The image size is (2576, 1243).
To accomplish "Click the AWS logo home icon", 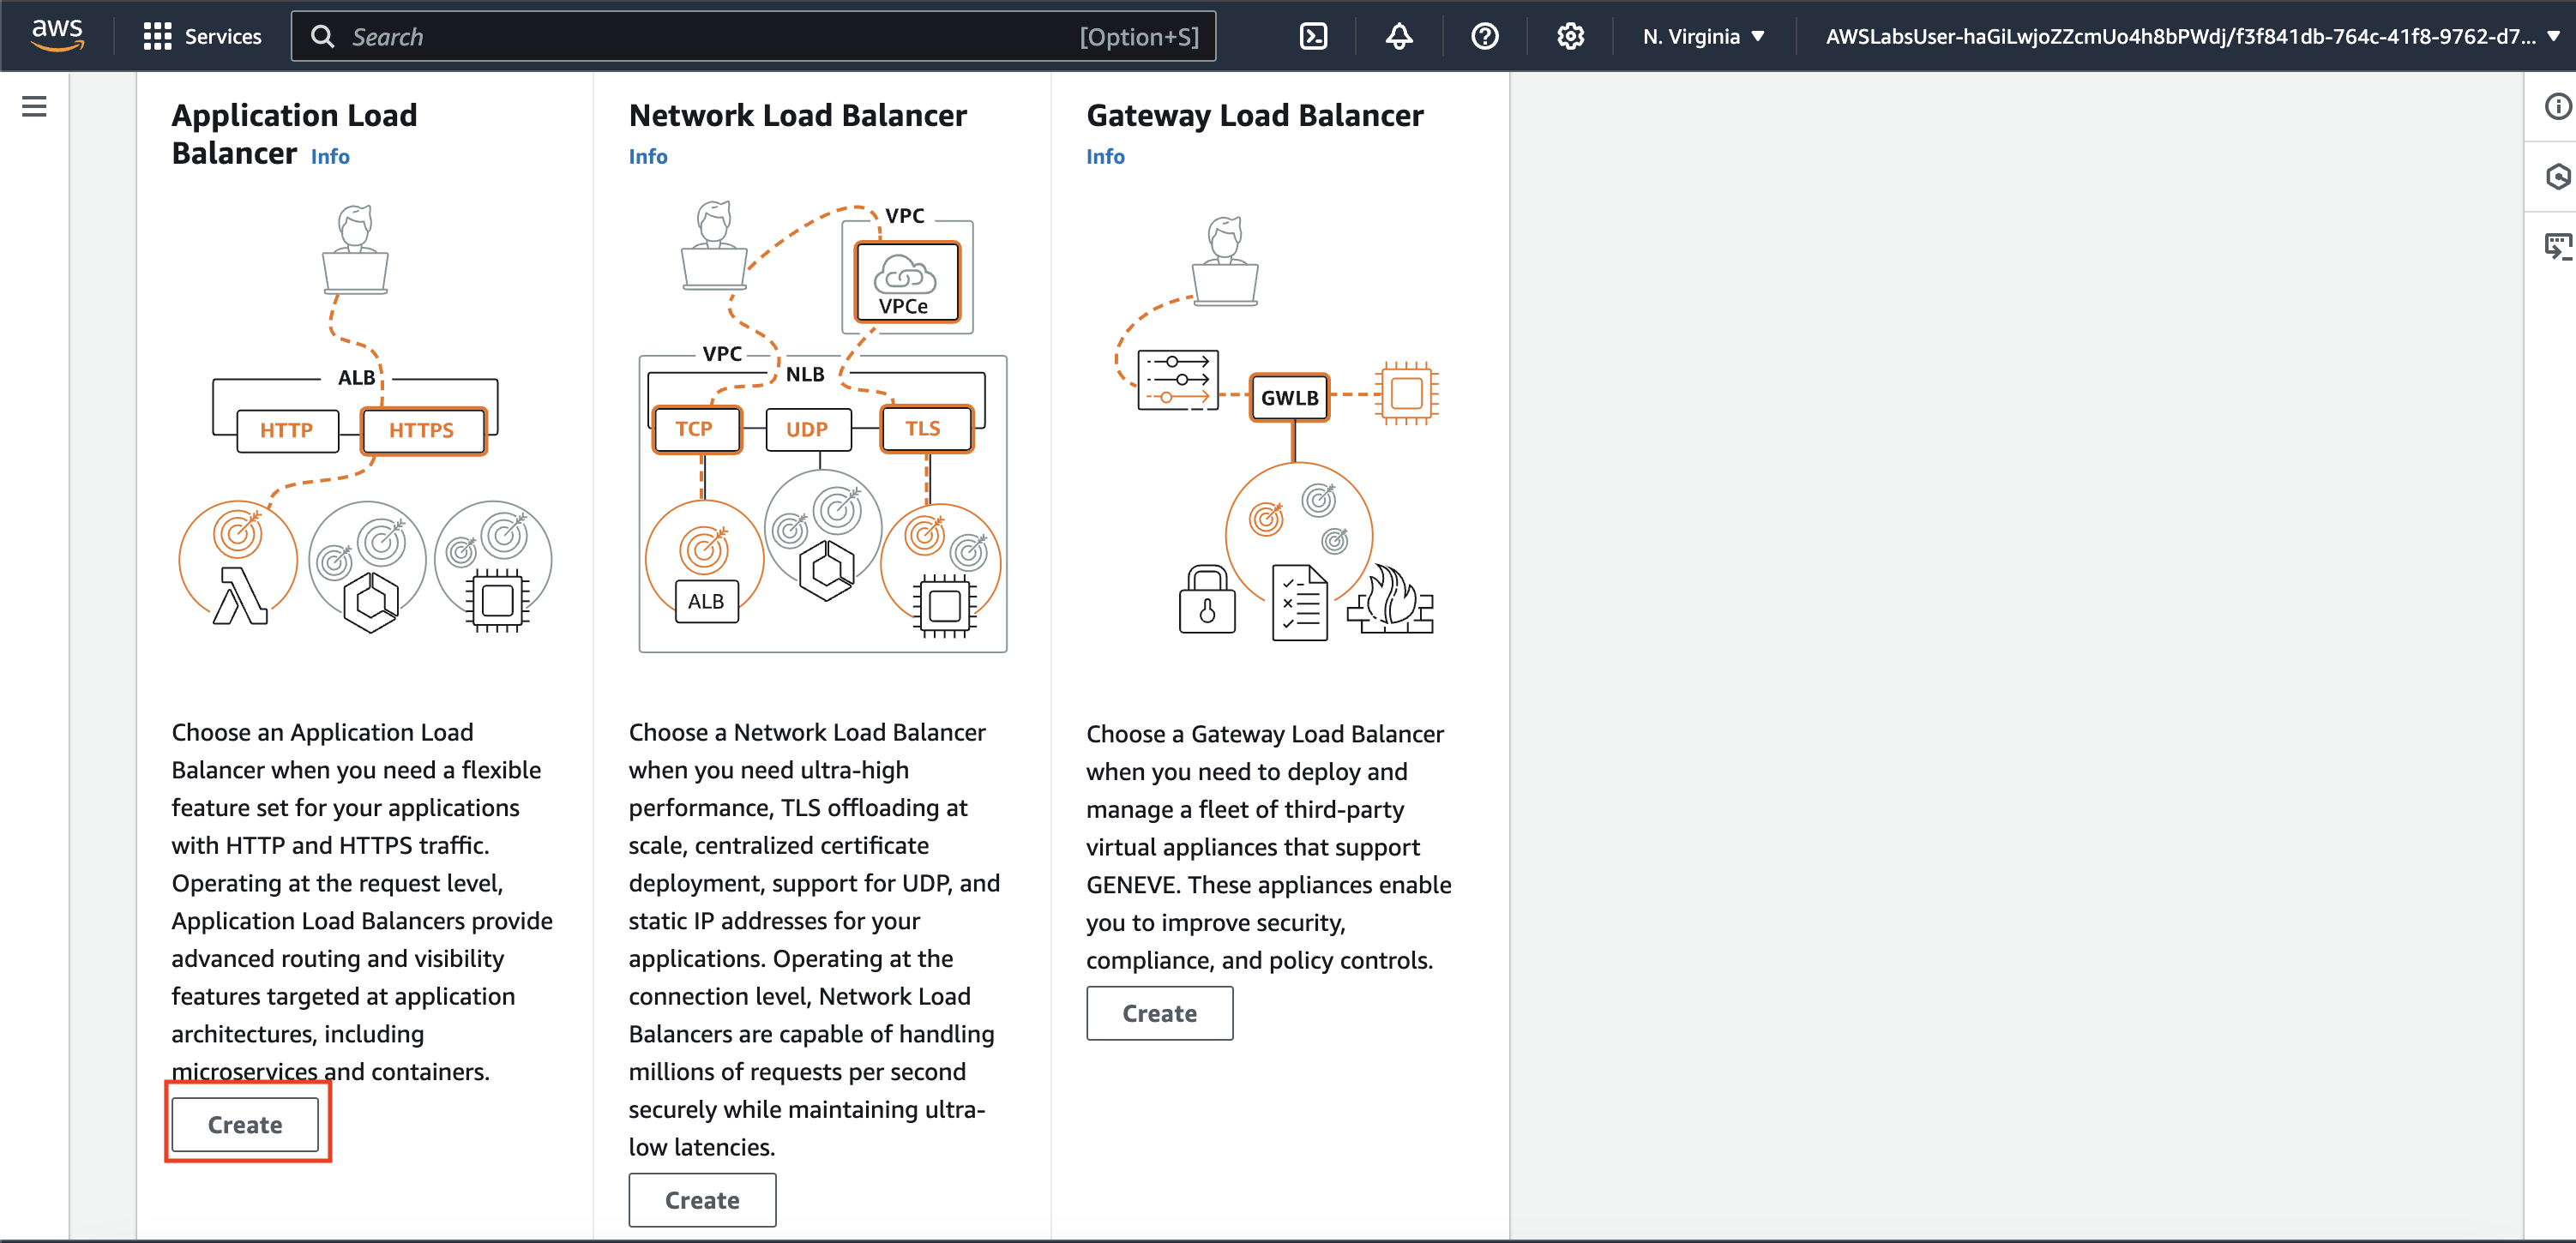I will click(57, 35).
